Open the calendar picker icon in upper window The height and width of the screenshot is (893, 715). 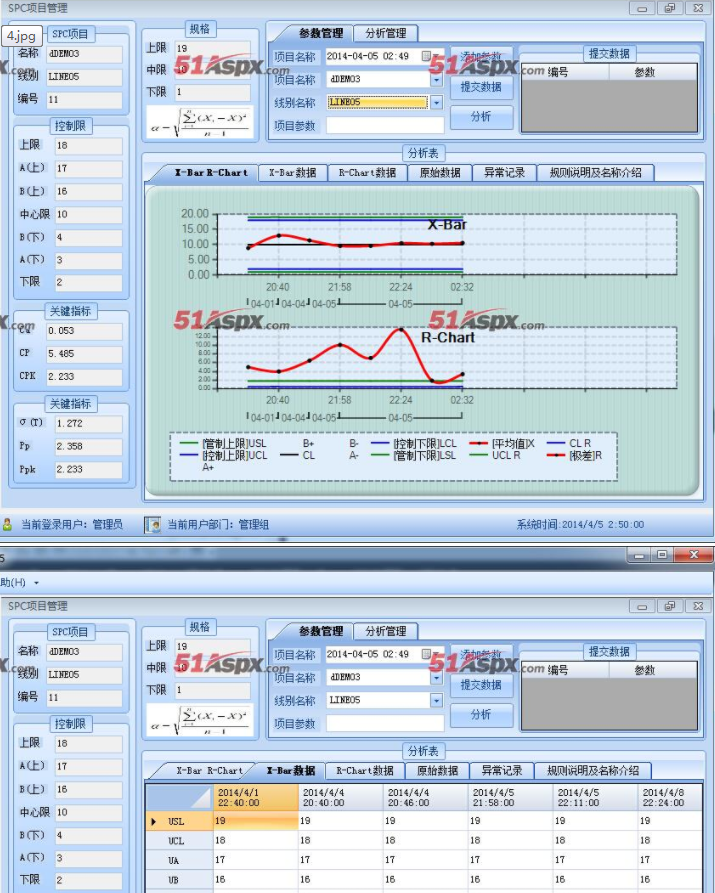coord(426,56)
